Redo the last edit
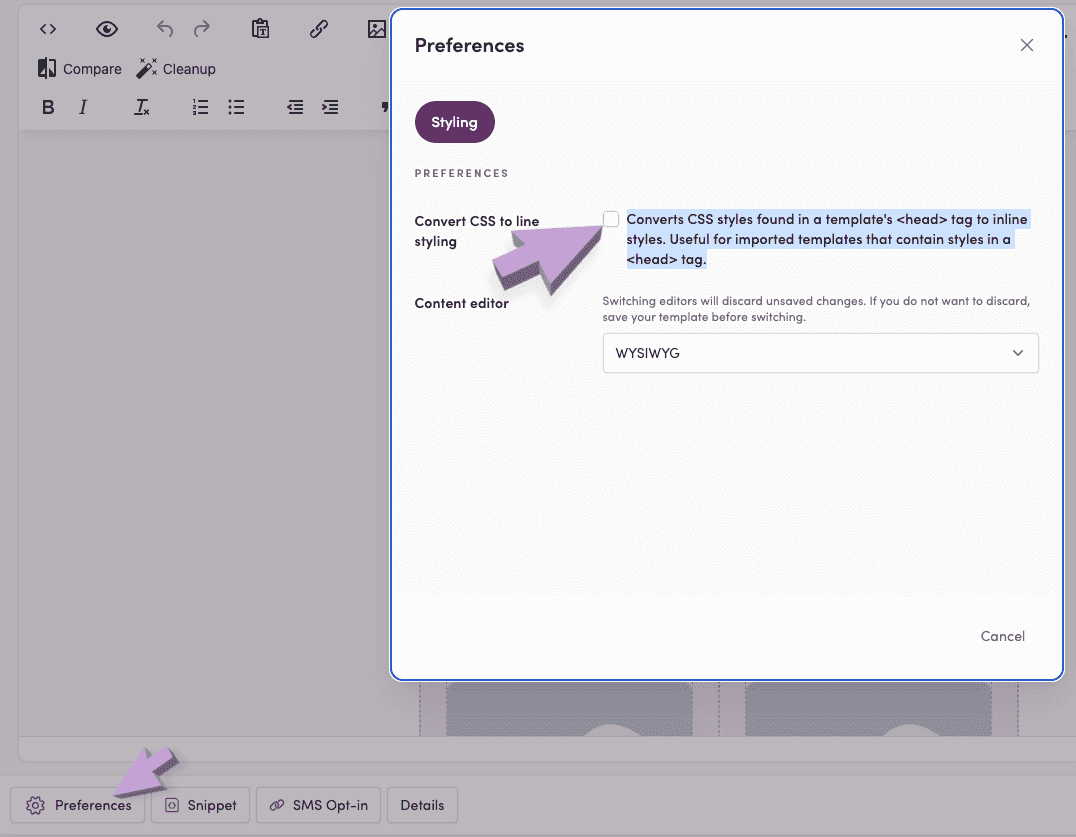Screen dimensions: 1076x837 202,29
